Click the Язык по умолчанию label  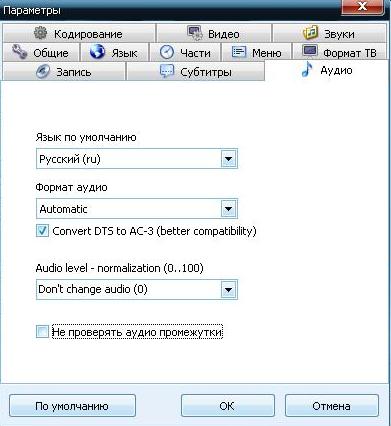pyautogui.click(x=86, y=137)
